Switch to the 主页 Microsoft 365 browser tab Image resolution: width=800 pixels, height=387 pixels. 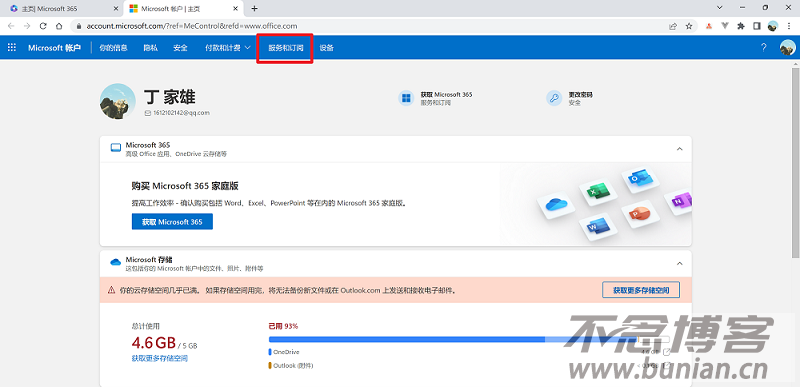[x=61, y=9]
